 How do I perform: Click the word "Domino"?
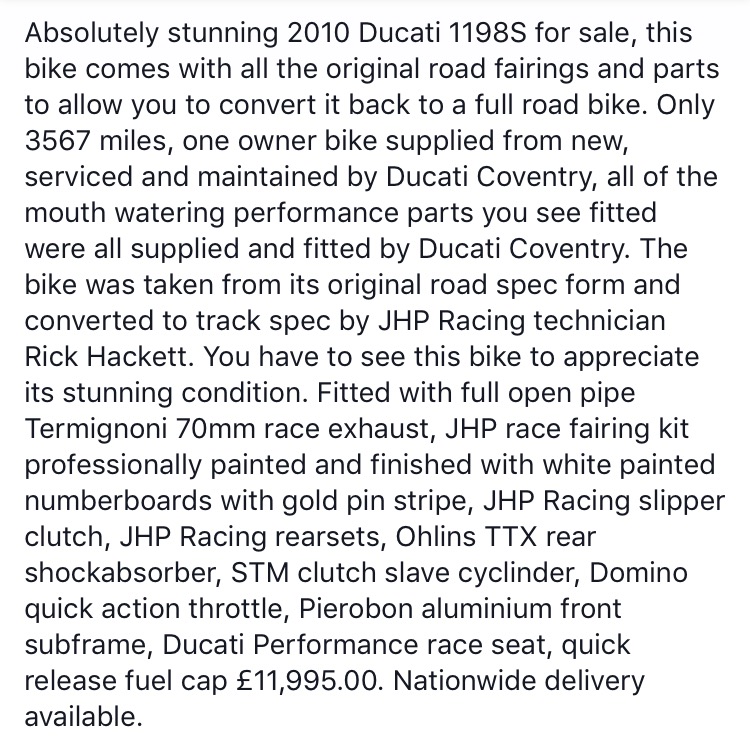639,573
